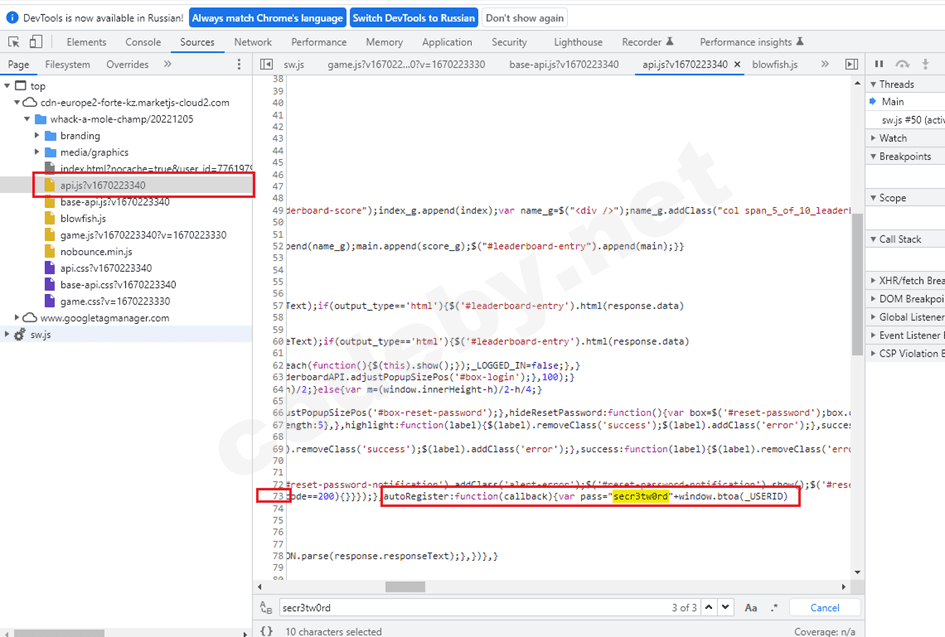Click Don't show again button
Image resolution: width=945 pixels, height=637 pixels.
[x=524, y=18]
